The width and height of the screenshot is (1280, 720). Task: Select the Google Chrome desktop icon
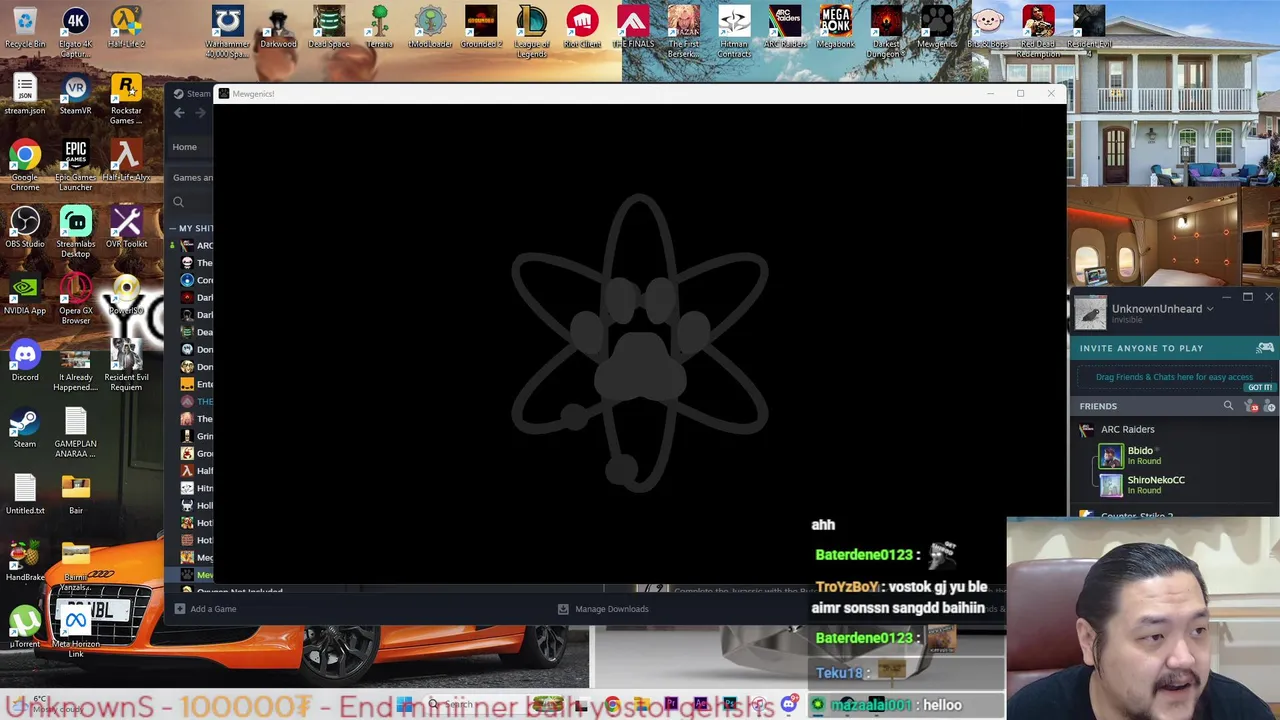[25, 166]
